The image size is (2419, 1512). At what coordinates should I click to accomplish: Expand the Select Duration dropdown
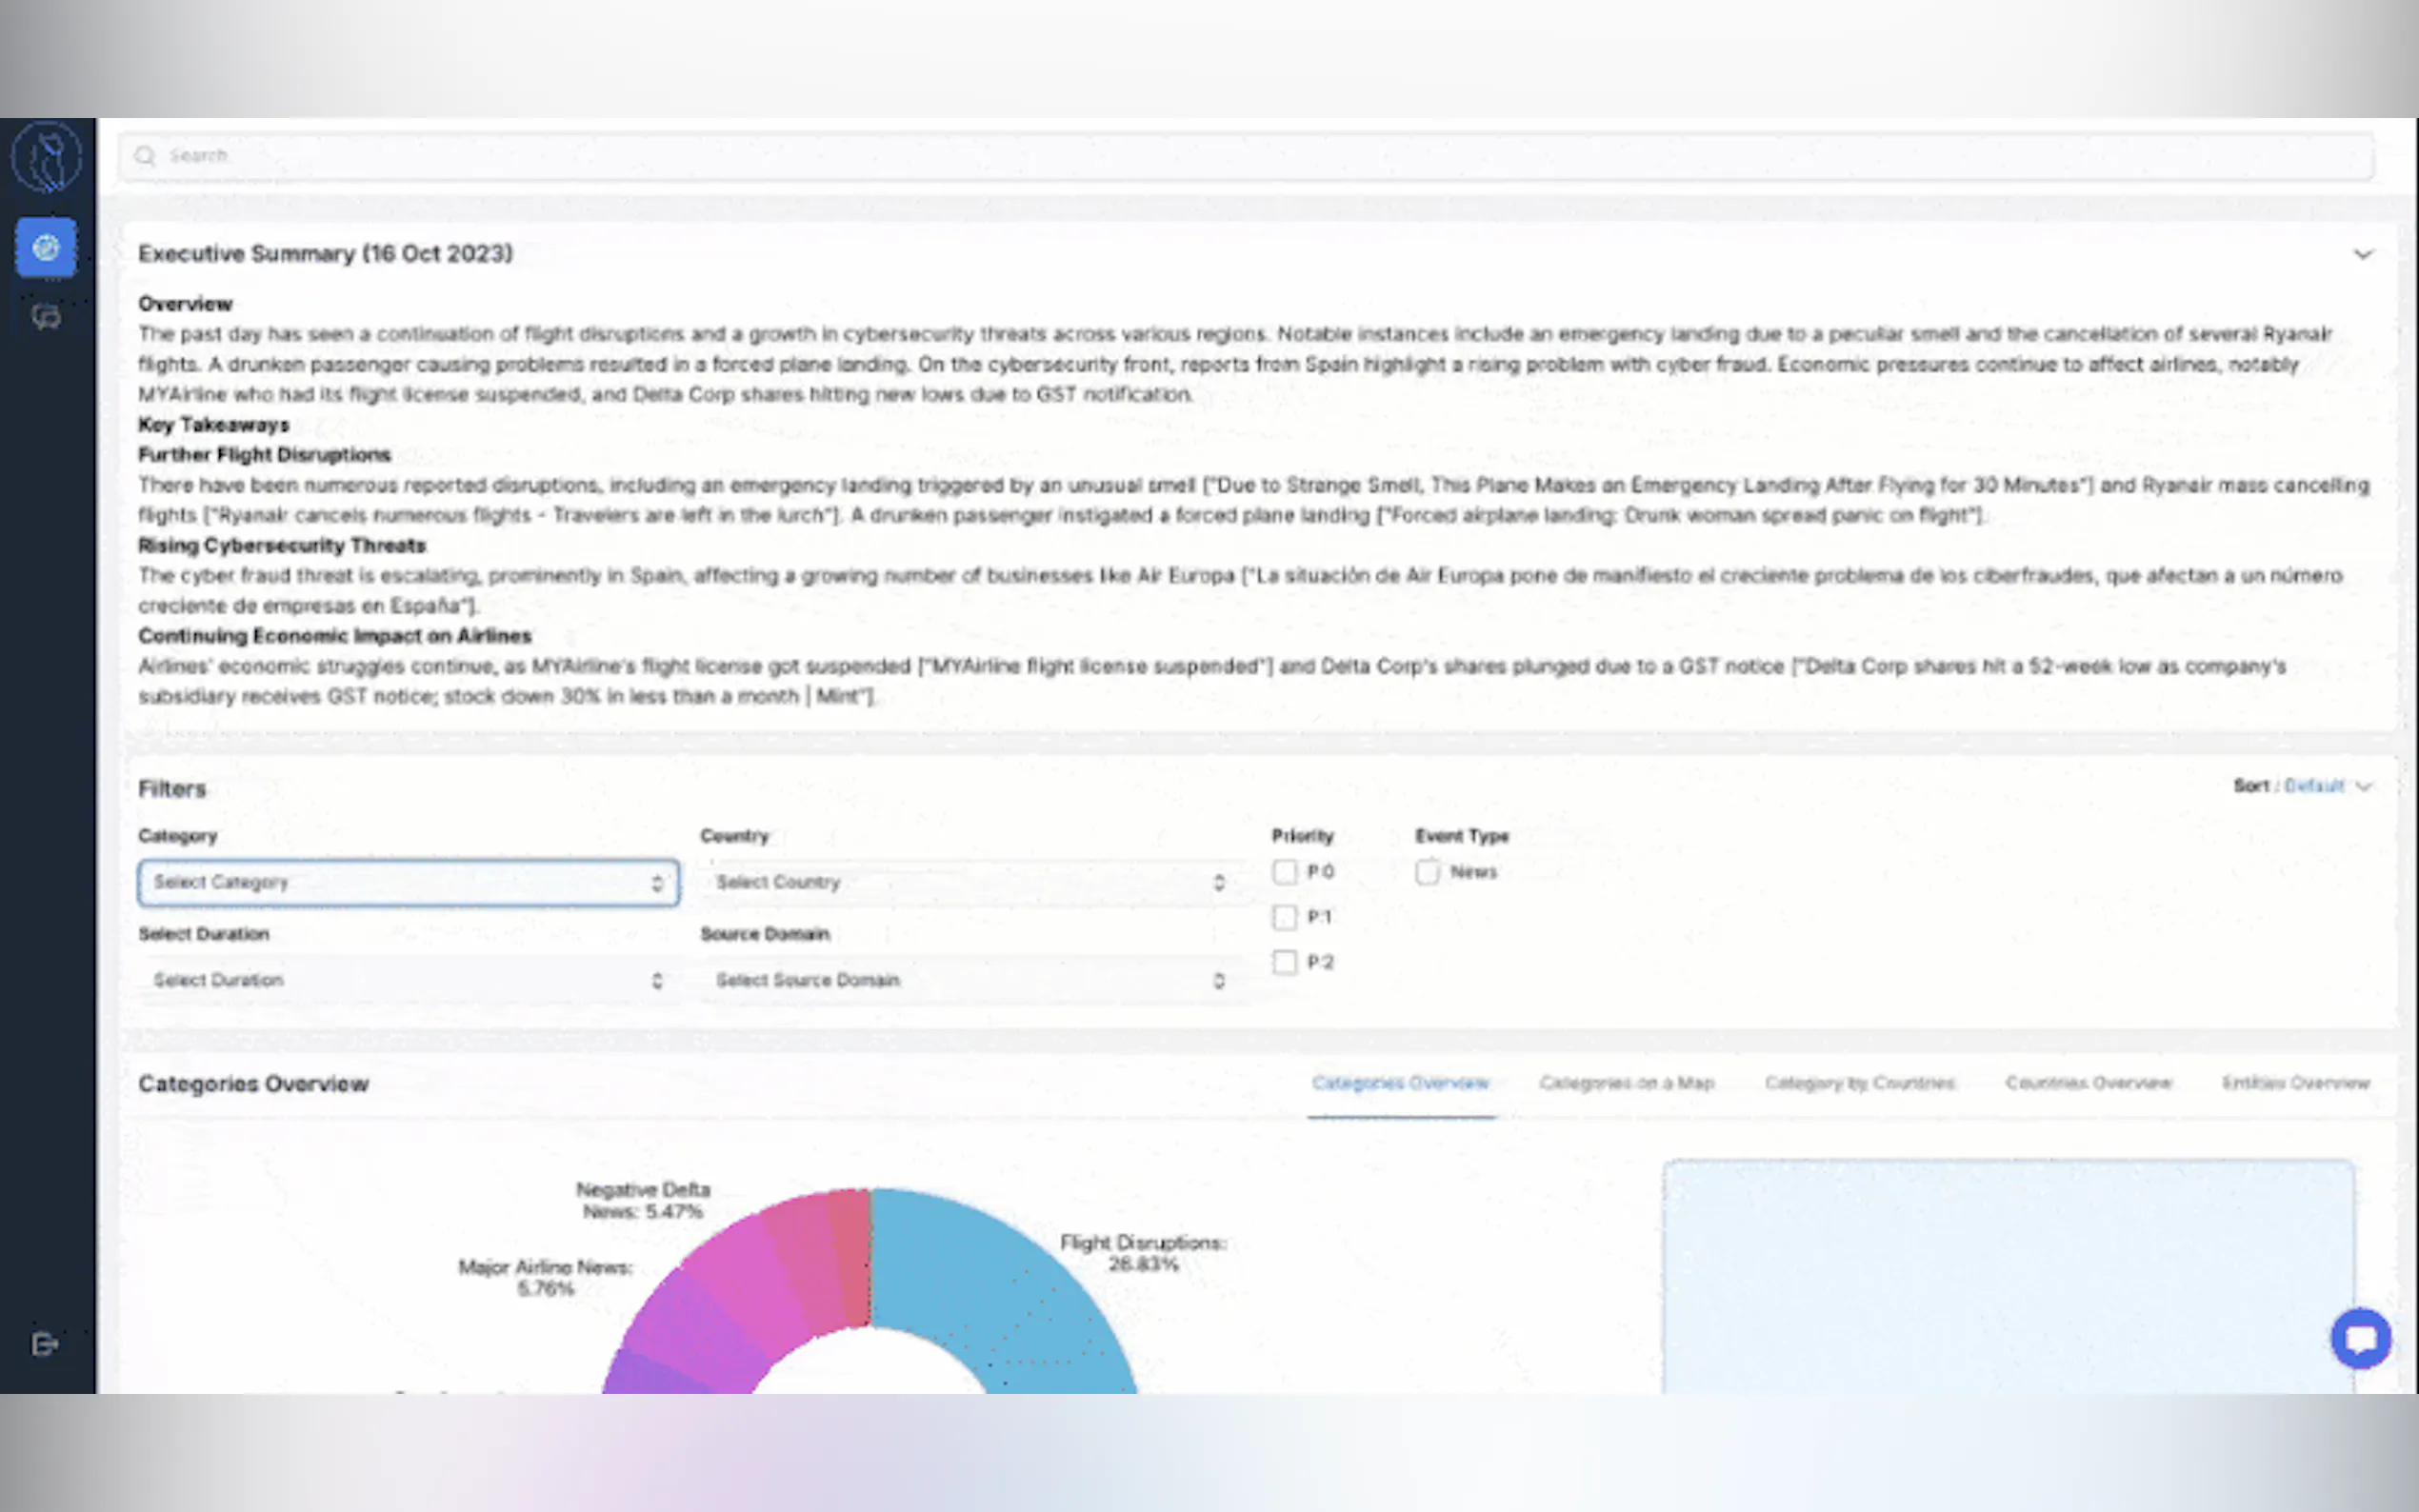tap(408, 980)
